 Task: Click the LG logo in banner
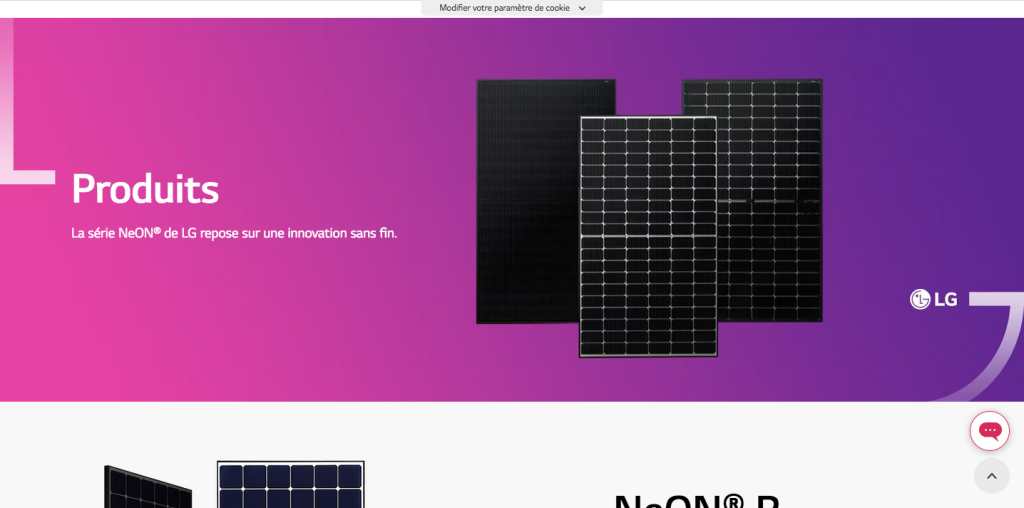point(934,299)
